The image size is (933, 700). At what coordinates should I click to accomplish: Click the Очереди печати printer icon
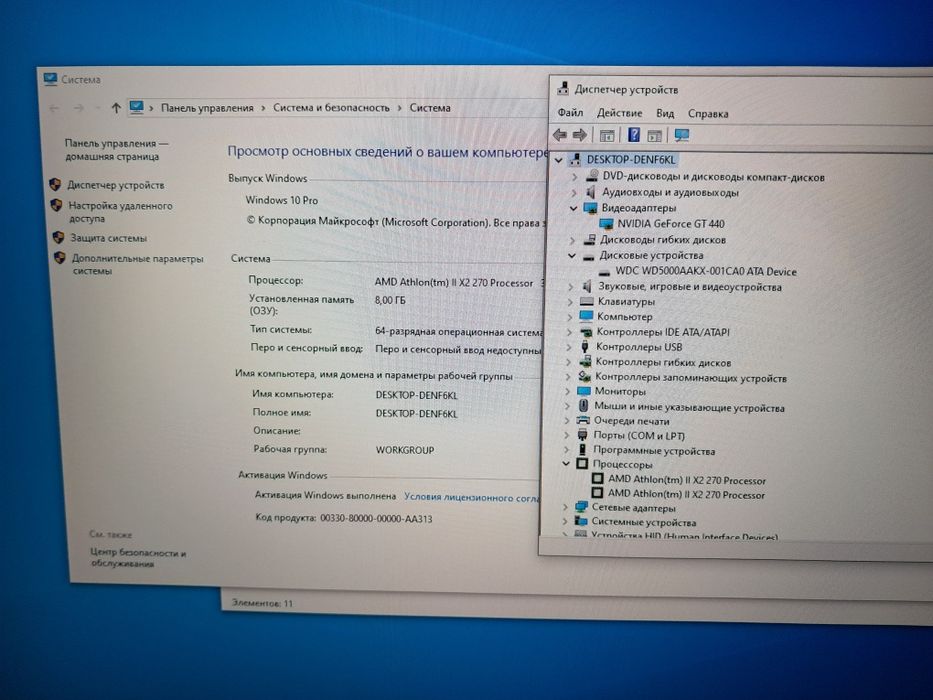coord(583,420)
